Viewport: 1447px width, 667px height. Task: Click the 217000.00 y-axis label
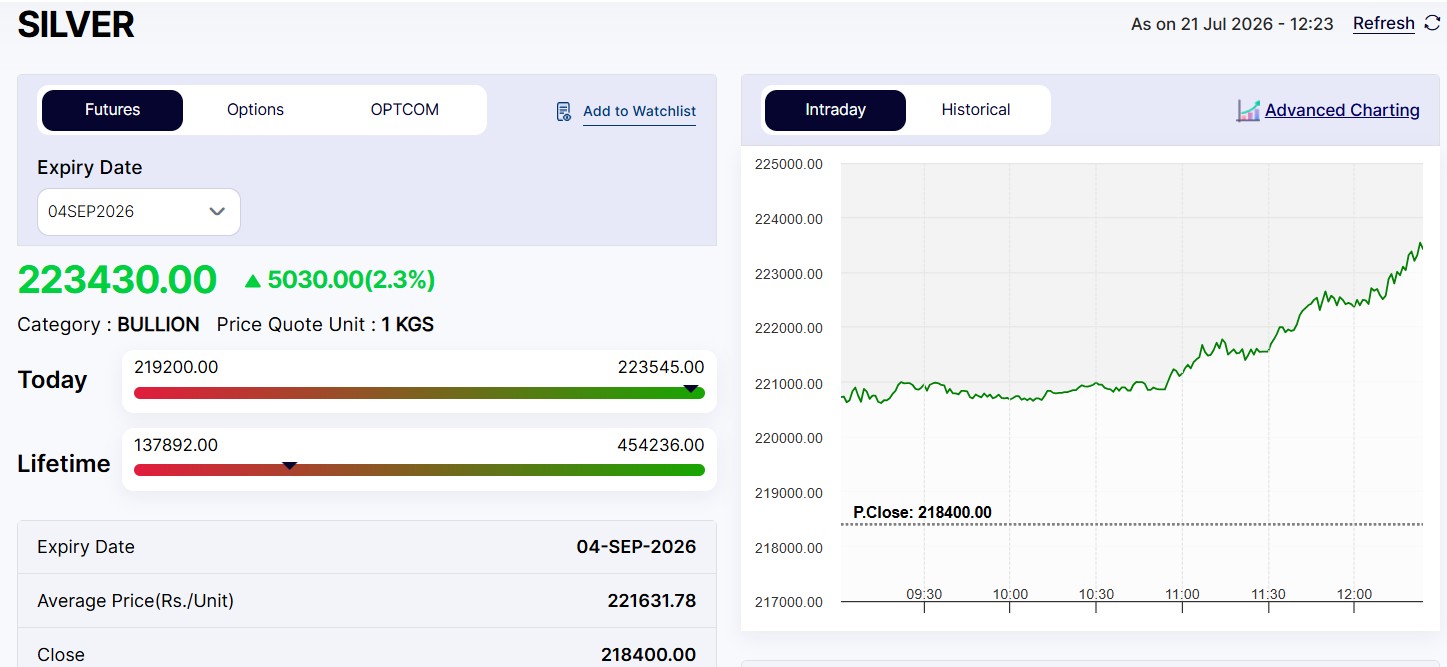coord(787,602)
